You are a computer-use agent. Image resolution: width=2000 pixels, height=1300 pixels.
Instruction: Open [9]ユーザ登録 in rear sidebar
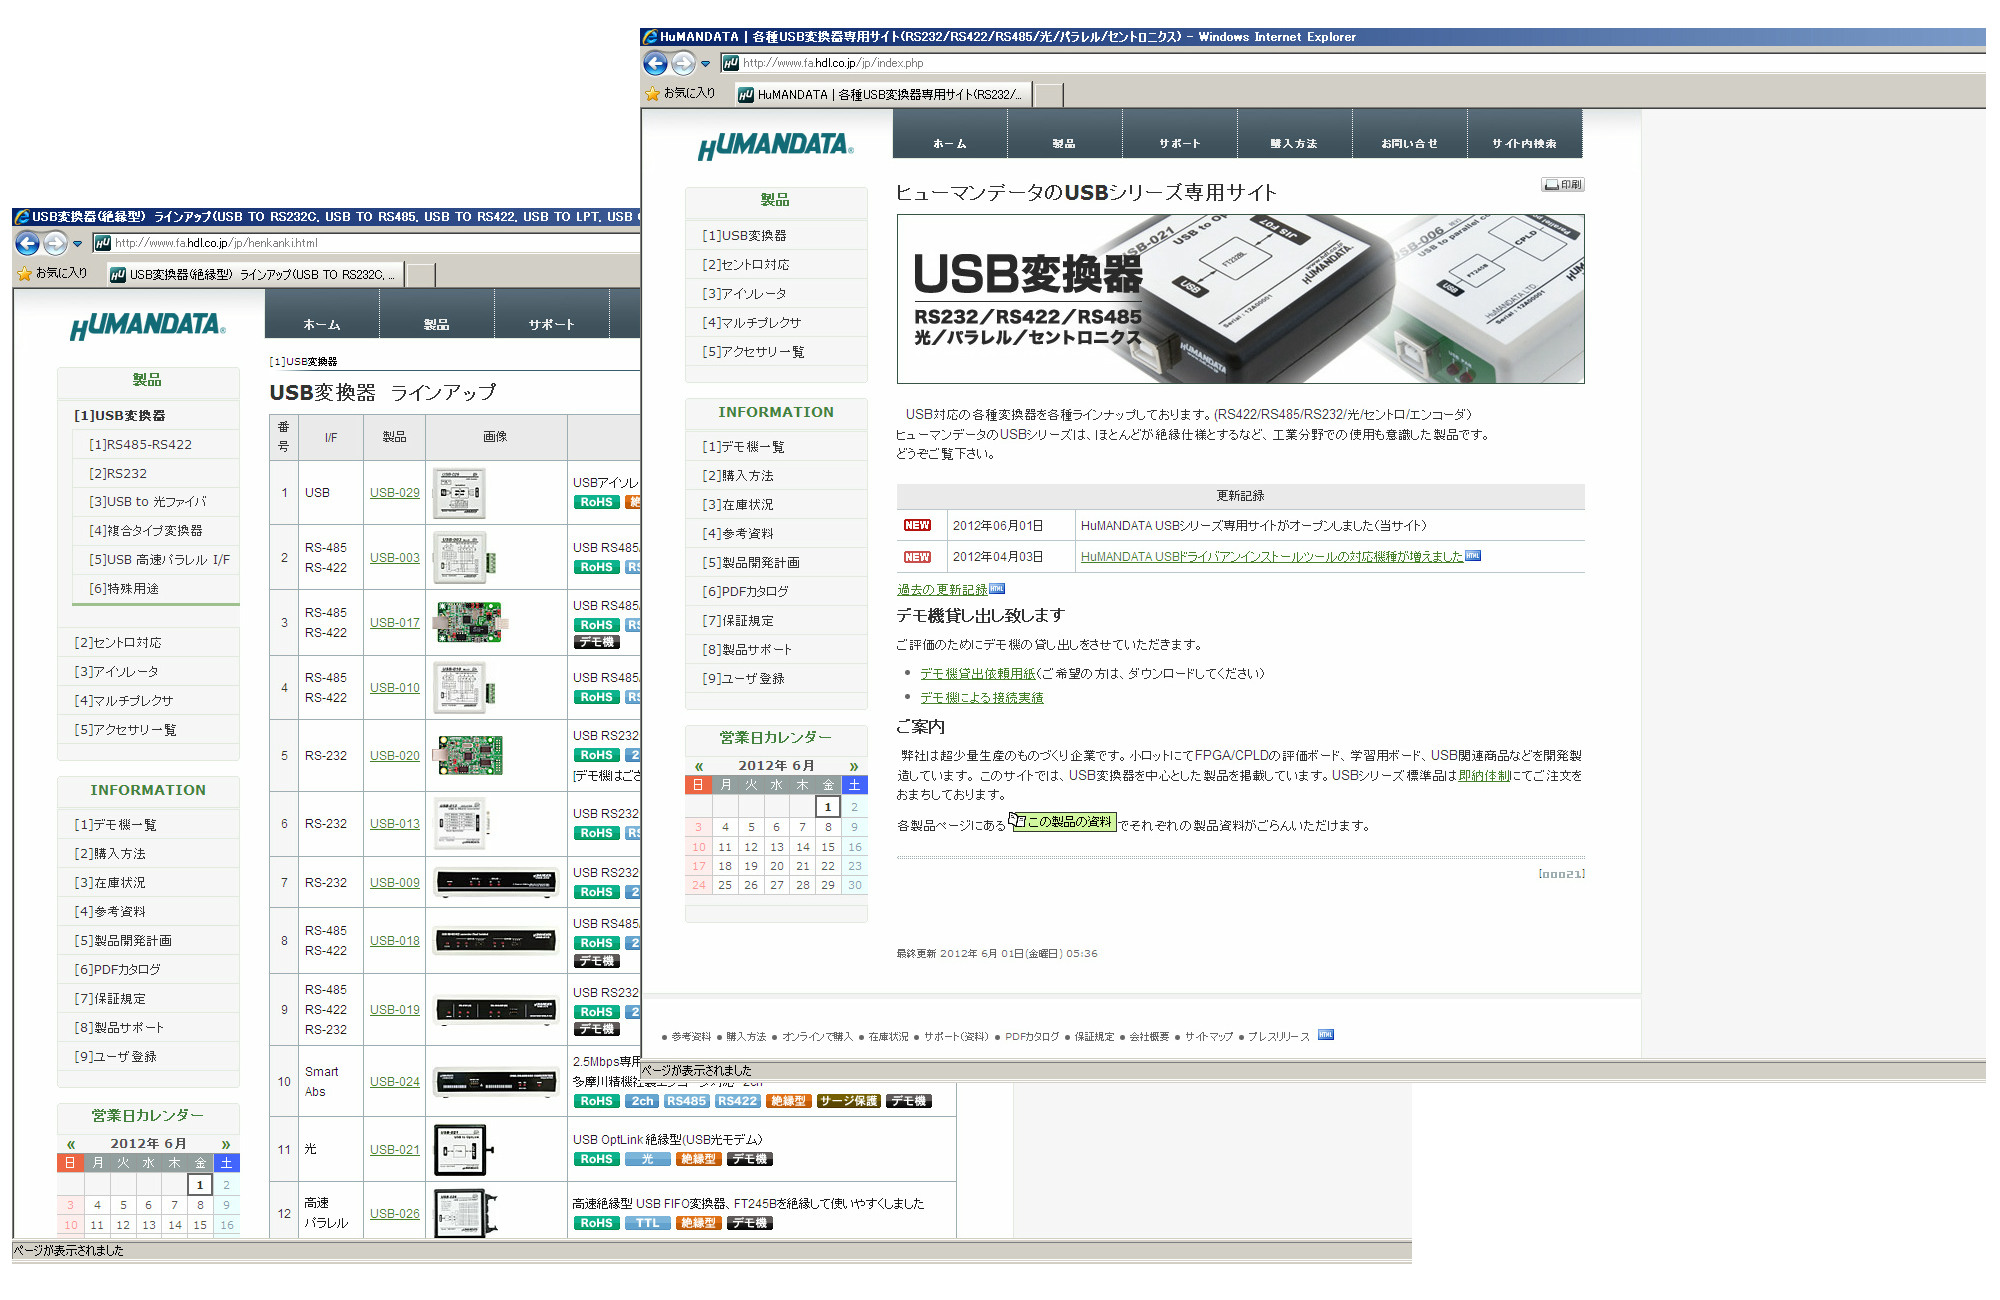point(115,1057)
